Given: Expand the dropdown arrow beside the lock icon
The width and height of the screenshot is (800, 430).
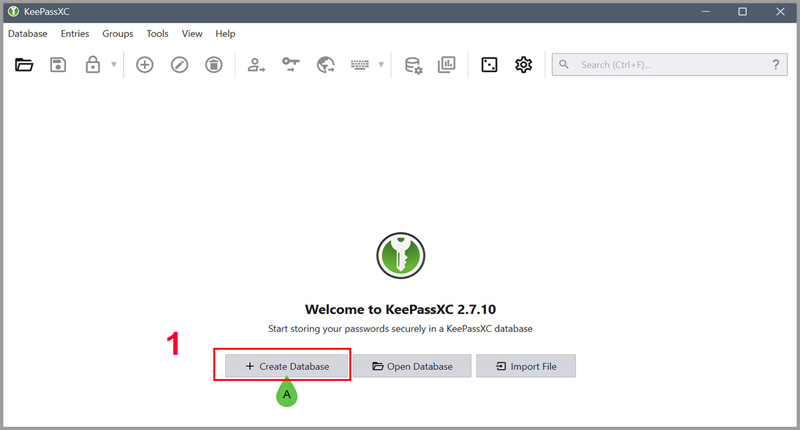Looking at the screenshot, I should [x=113, y=65].
